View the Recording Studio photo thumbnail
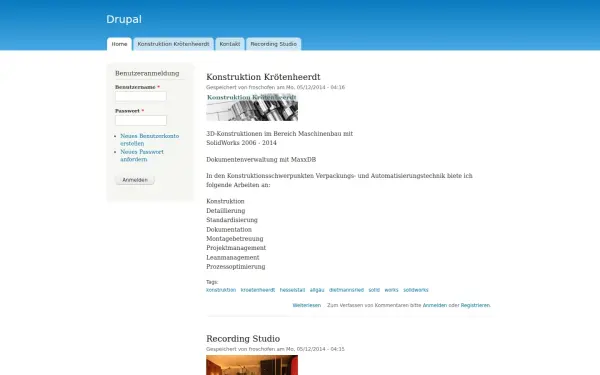This screenshot has width=600, height=375. click(252, 365)
